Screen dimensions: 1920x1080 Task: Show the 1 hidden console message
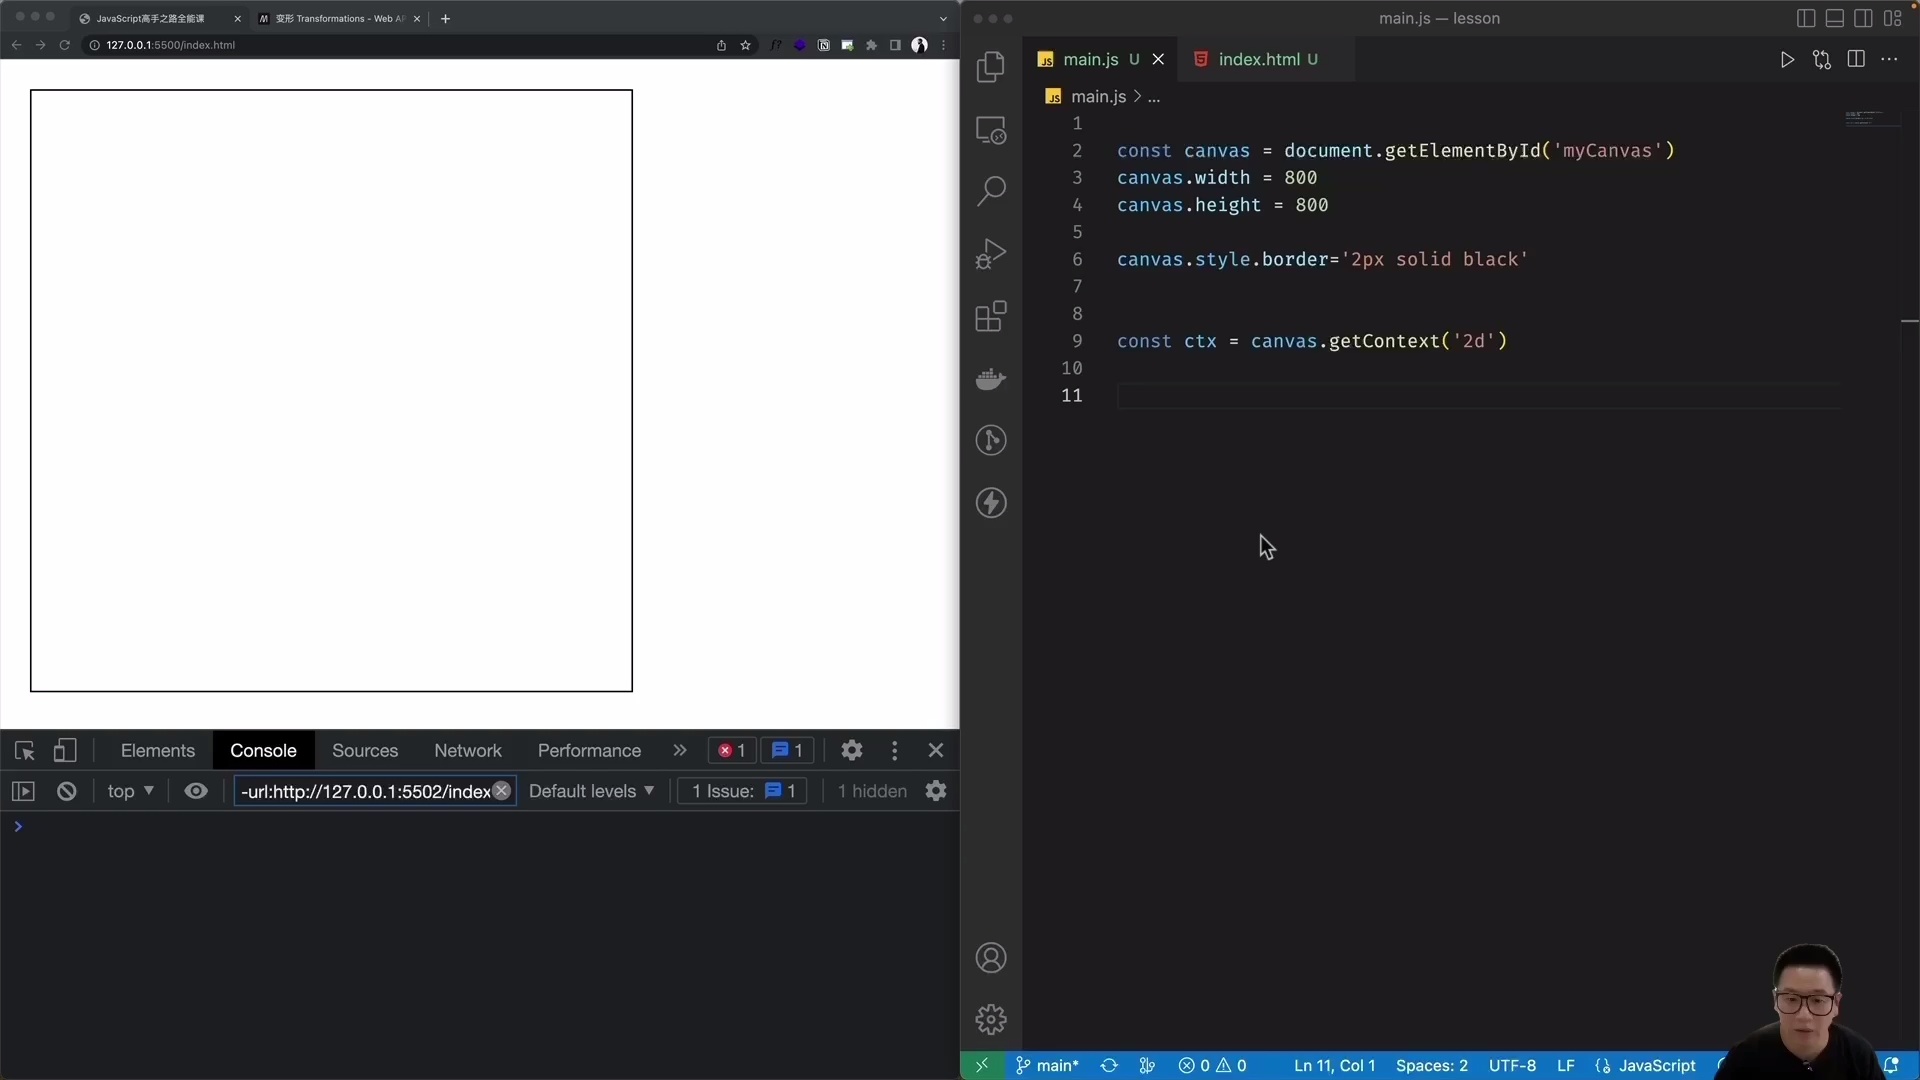pyautogui.click(x=869, y=790)
